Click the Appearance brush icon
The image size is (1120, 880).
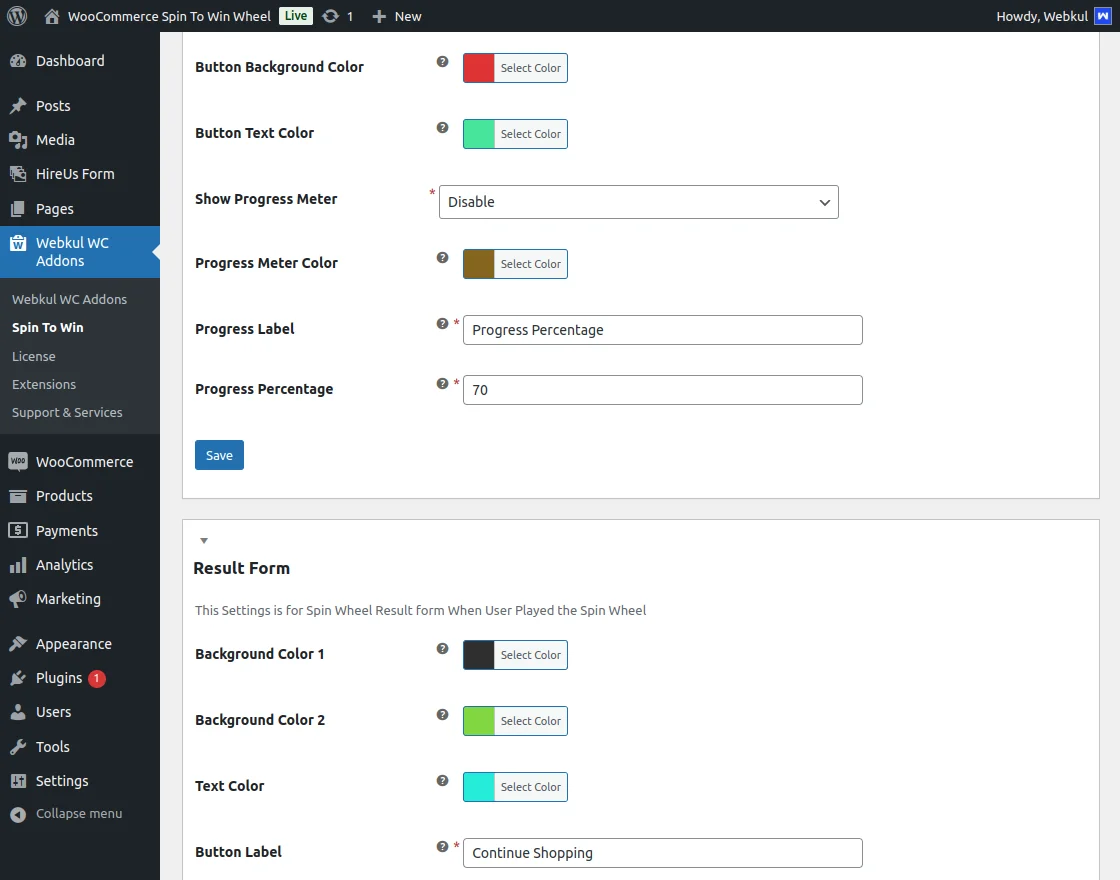[18, 644]
